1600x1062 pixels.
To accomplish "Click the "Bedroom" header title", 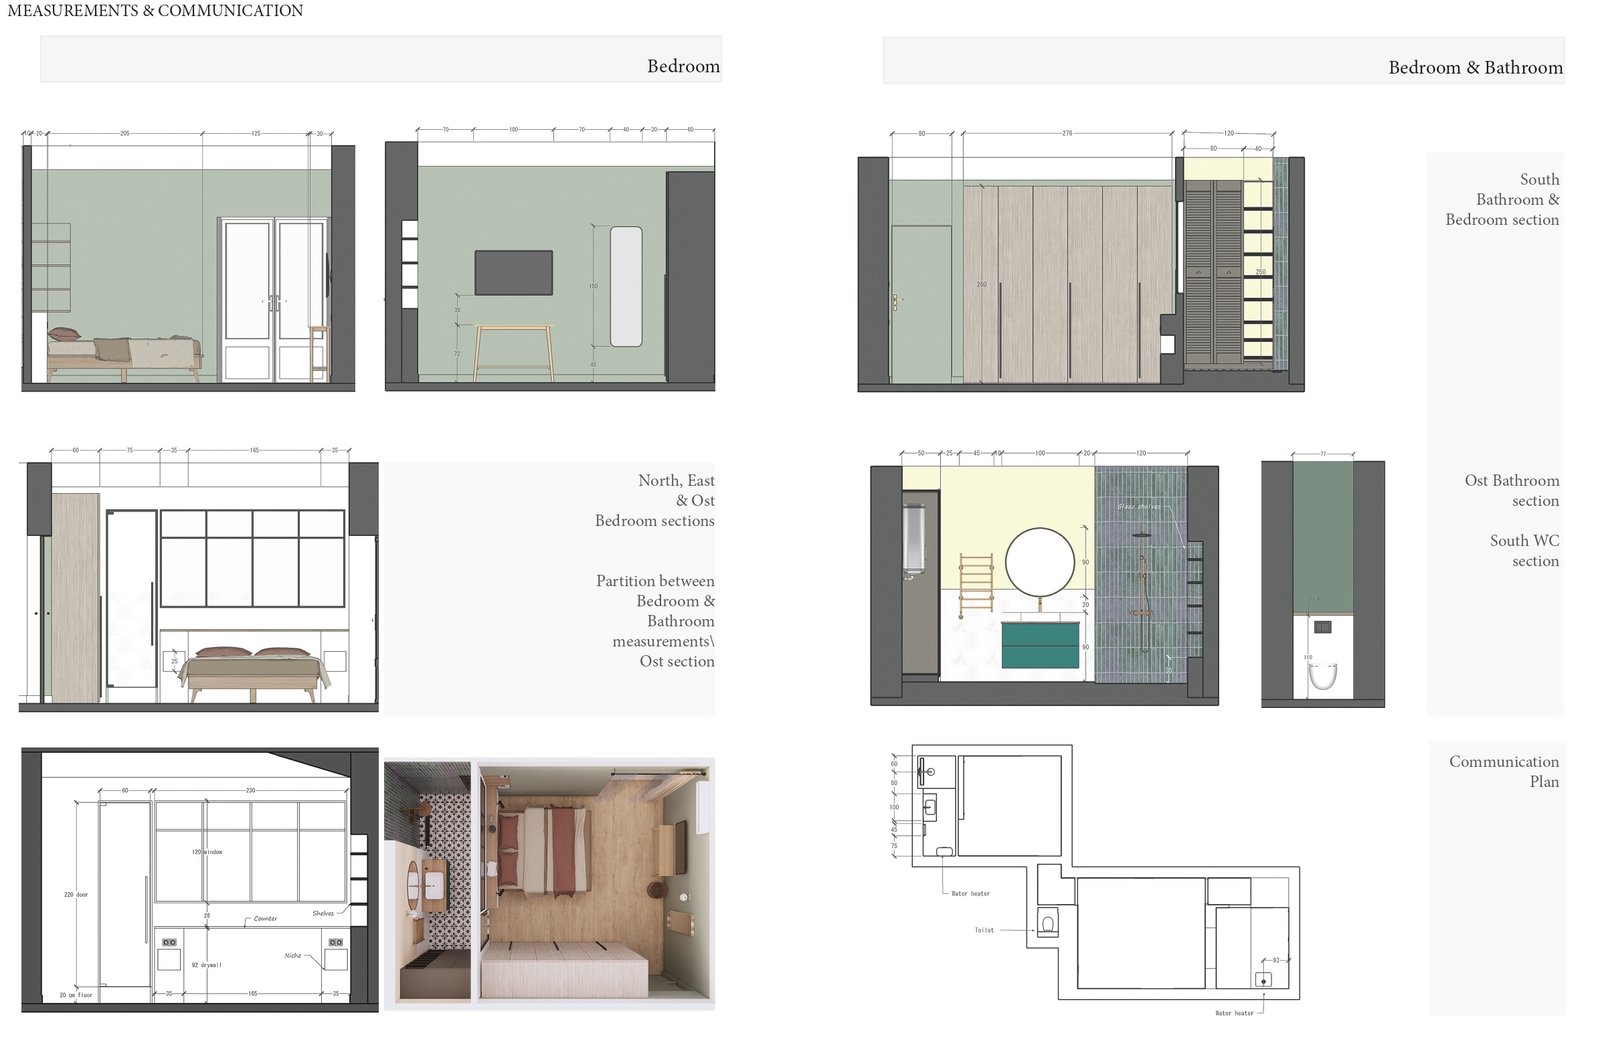I will [x=683, y=66].
